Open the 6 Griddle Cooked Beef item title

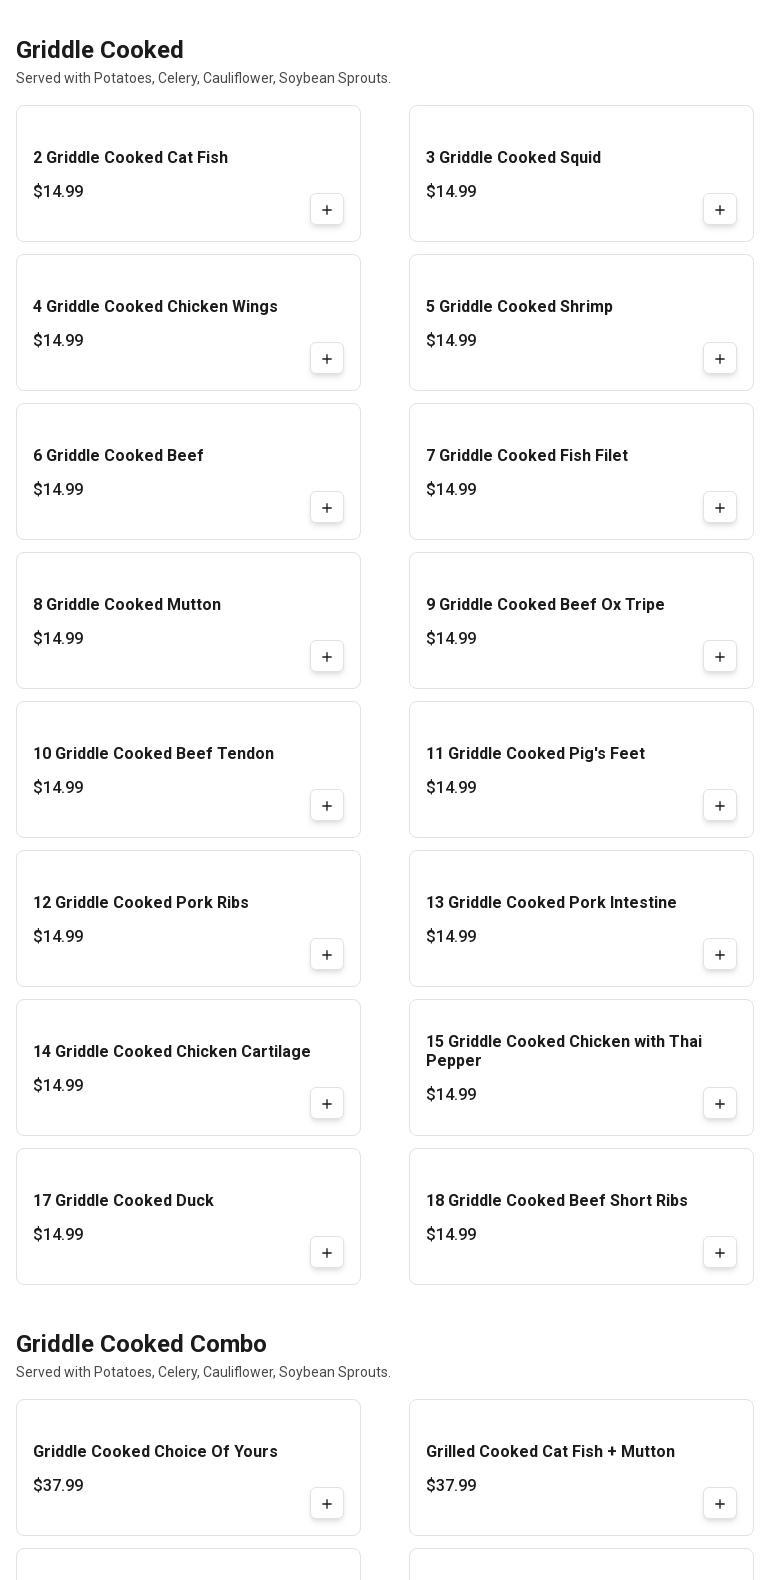click(118, 456)
